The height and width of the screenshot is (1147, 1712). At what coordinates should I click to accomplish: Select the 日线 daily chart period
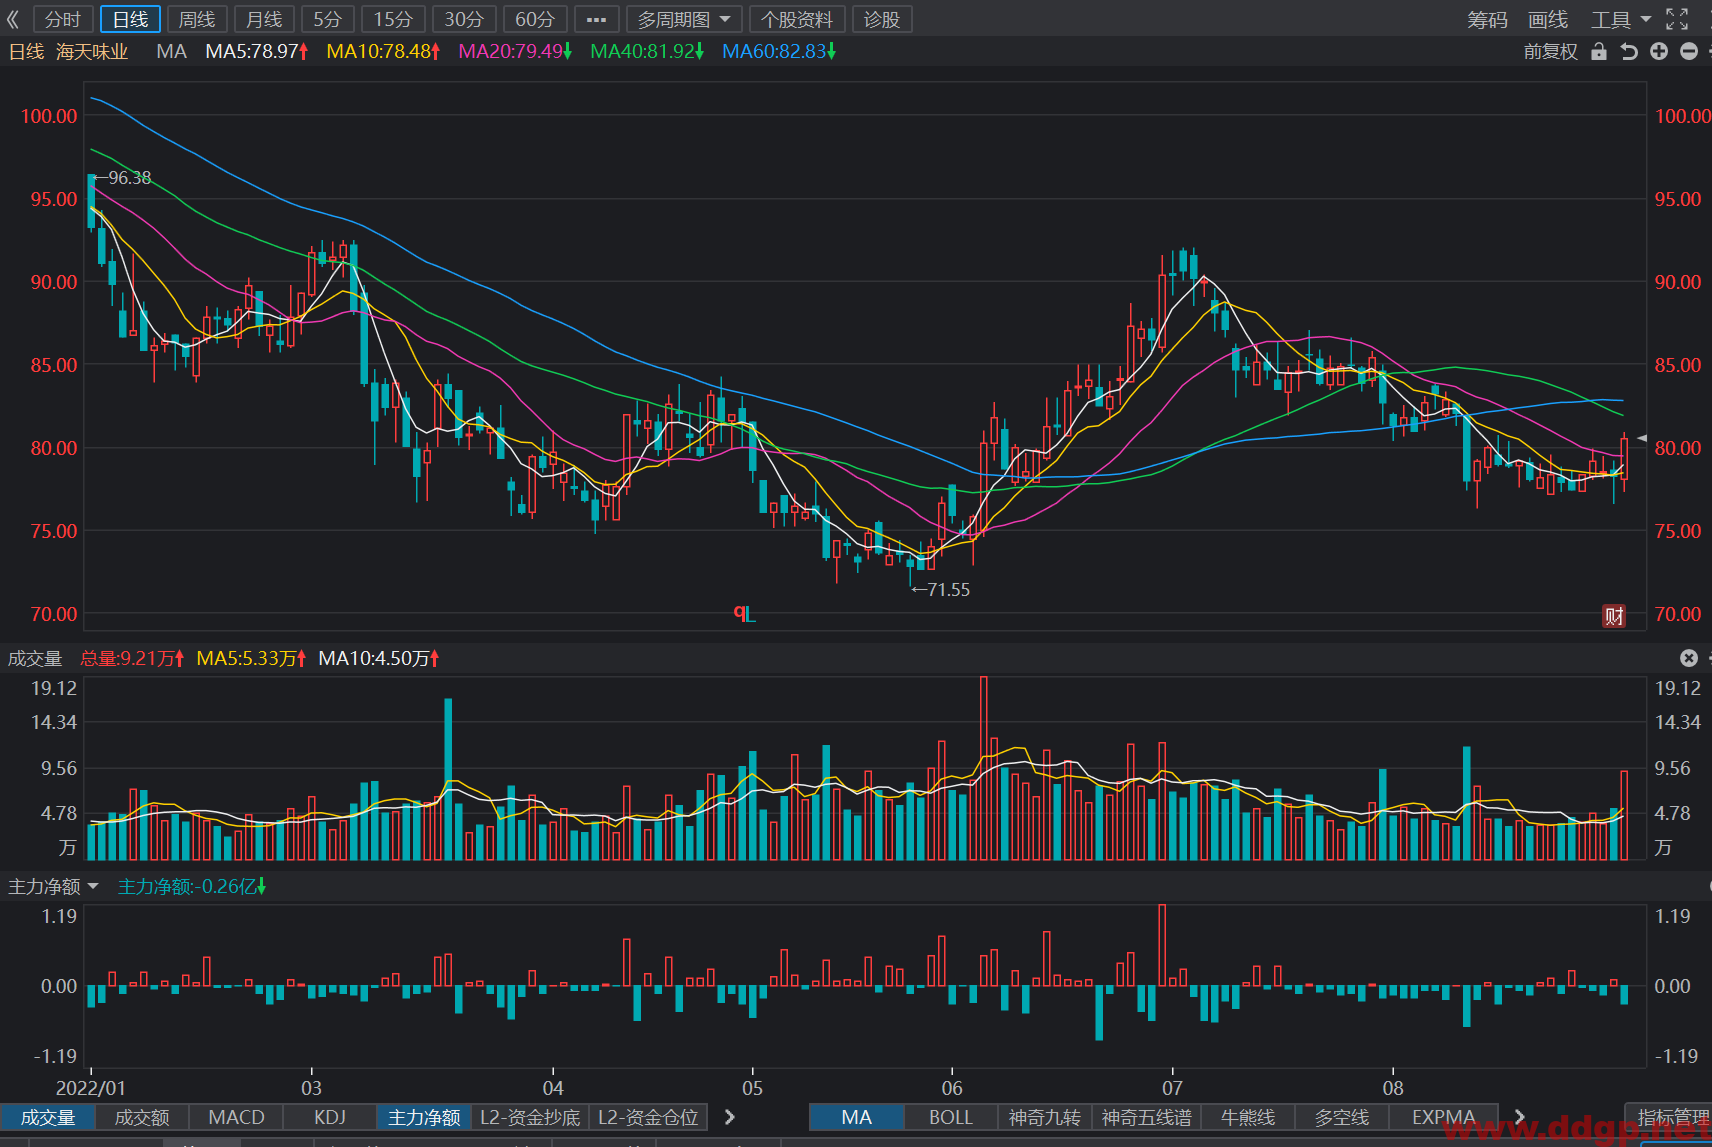click(130, 19)
